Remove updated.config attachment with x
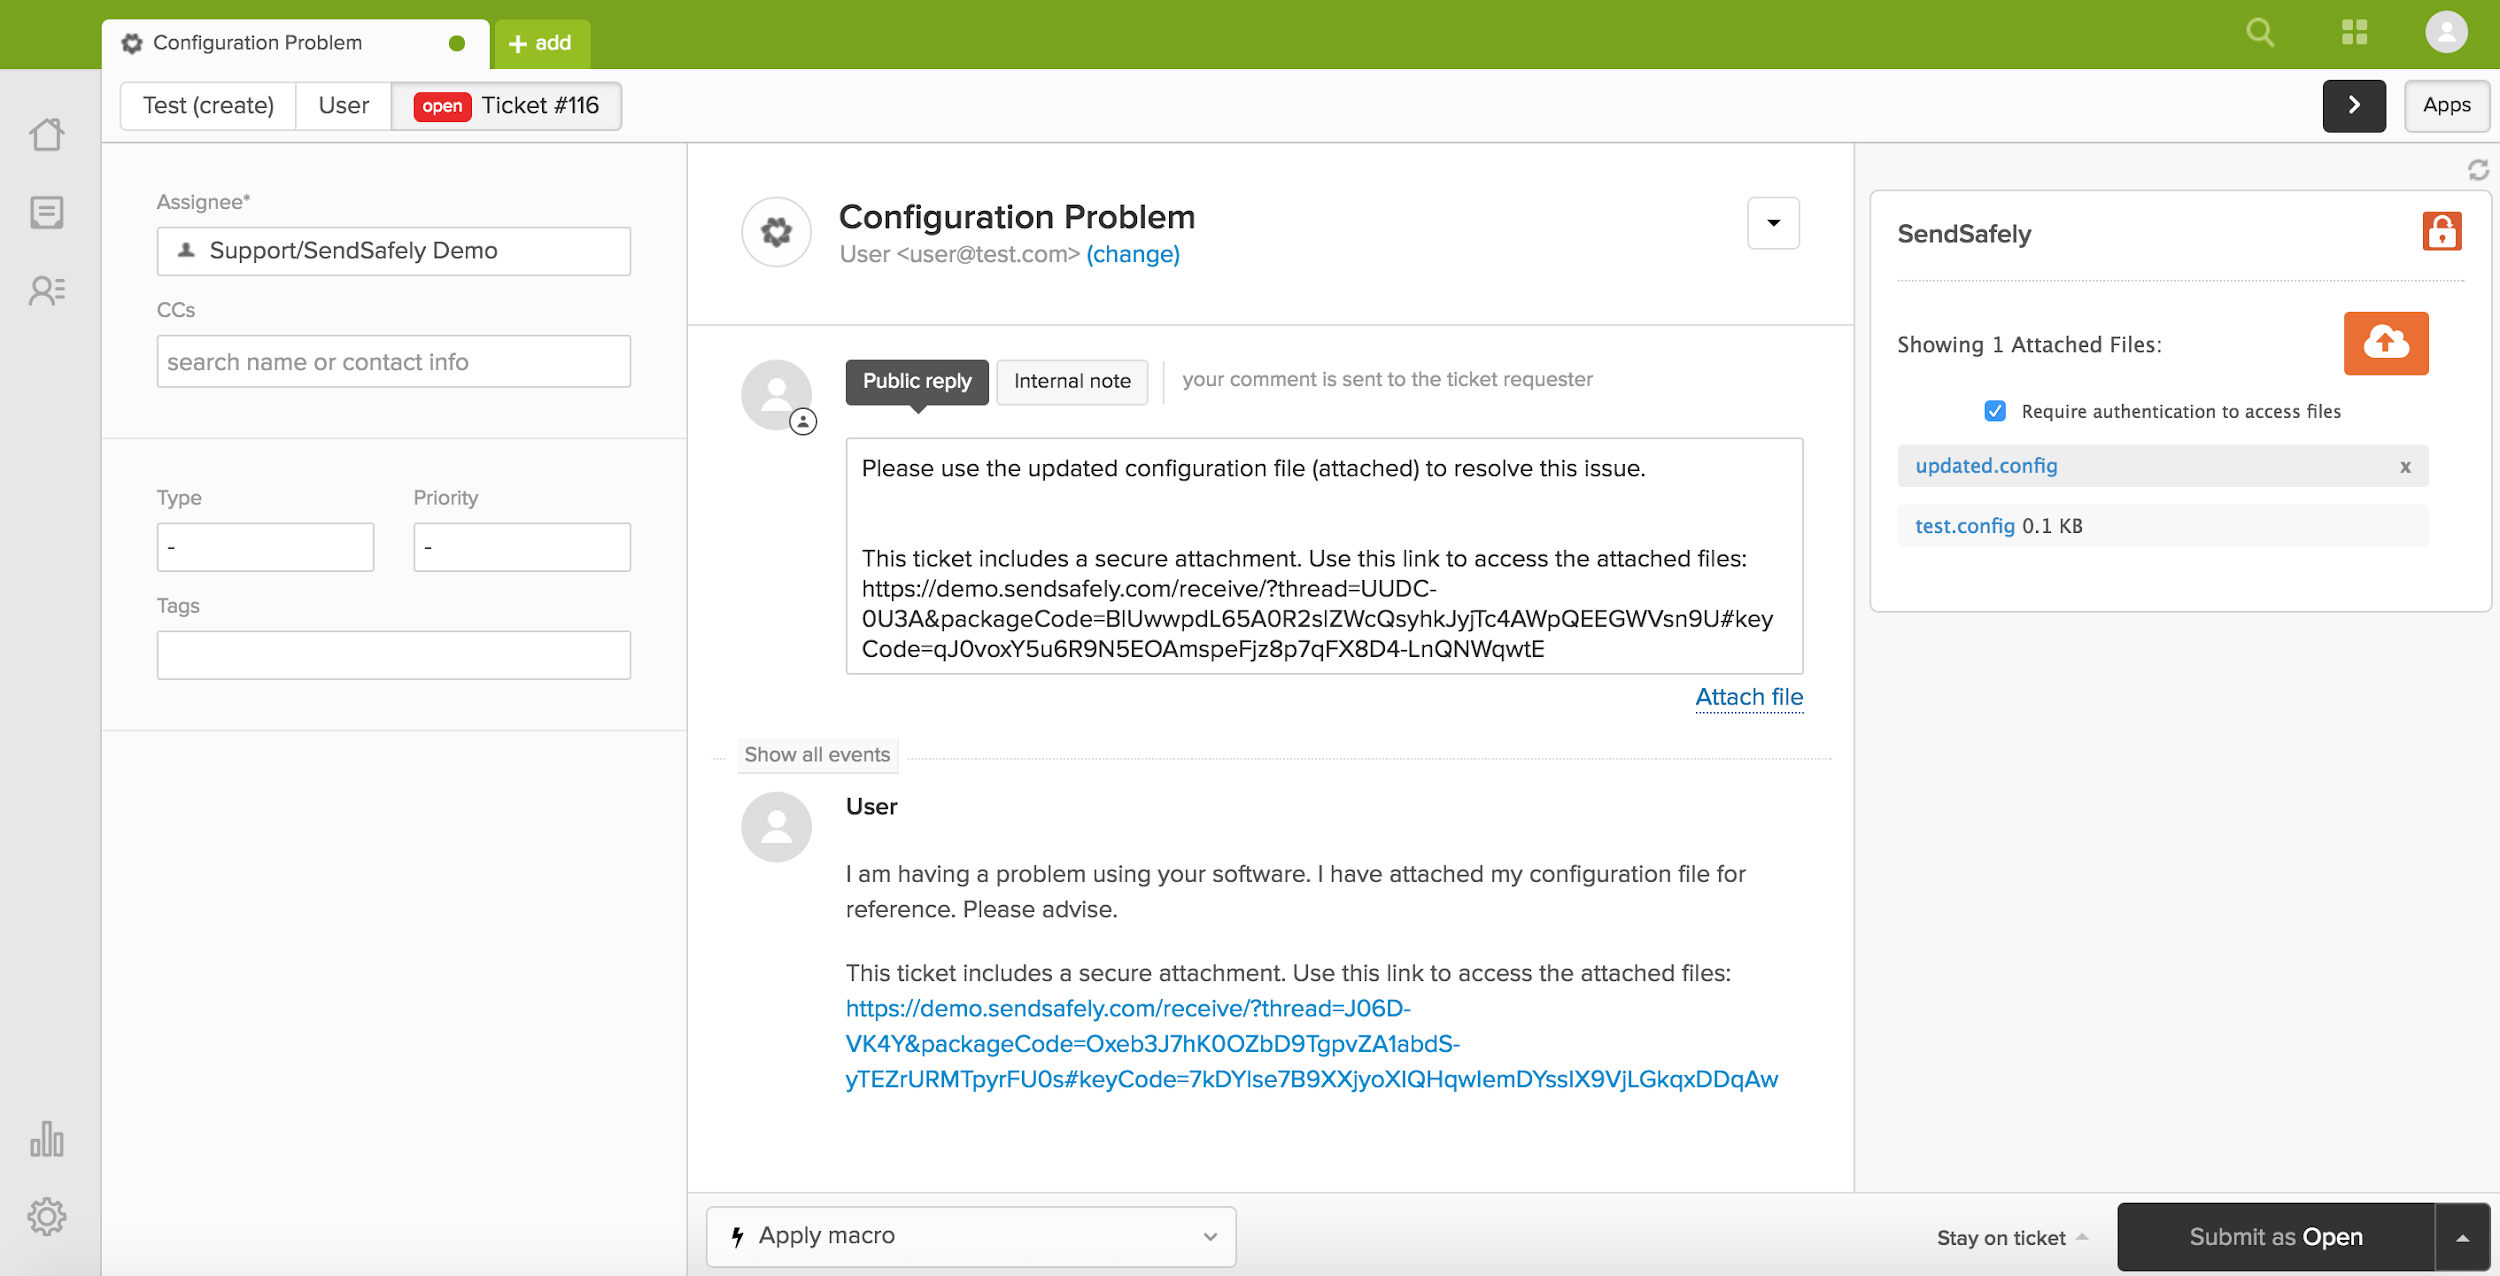The height and width of the screenshot is (1276, 2500). click(2405, 467)
